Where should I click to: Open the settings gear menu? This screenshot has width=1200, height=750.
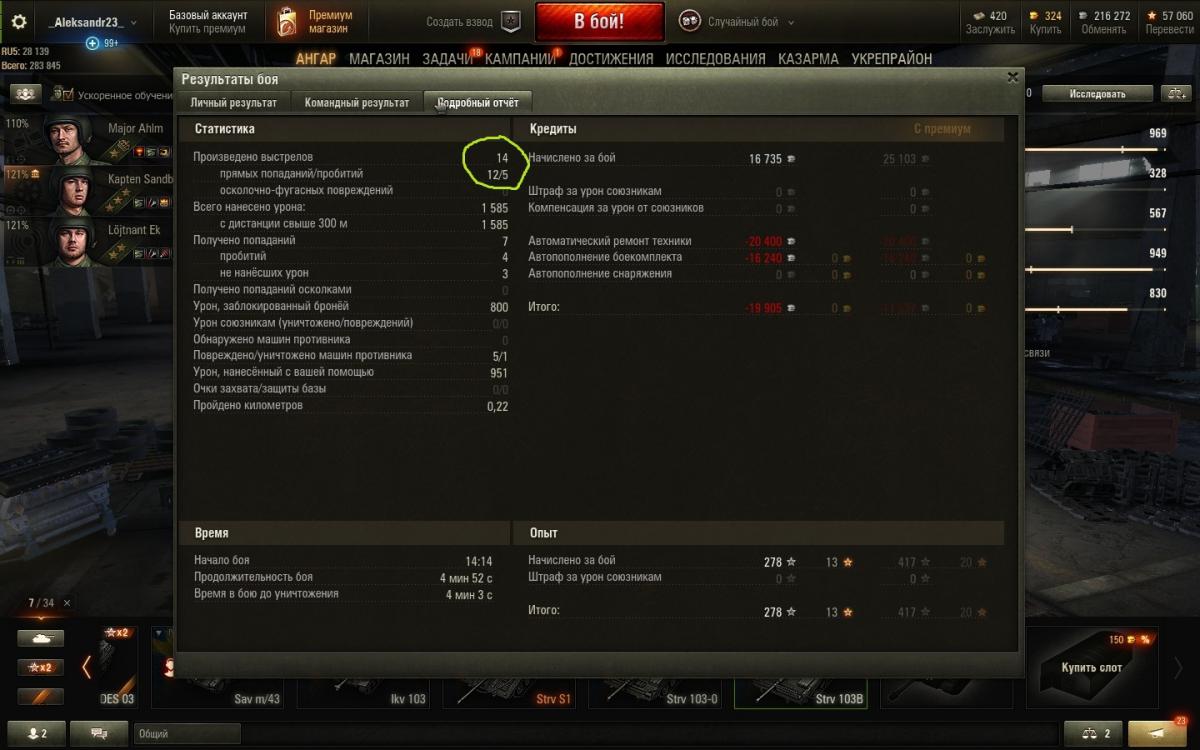tap(19, 21)
